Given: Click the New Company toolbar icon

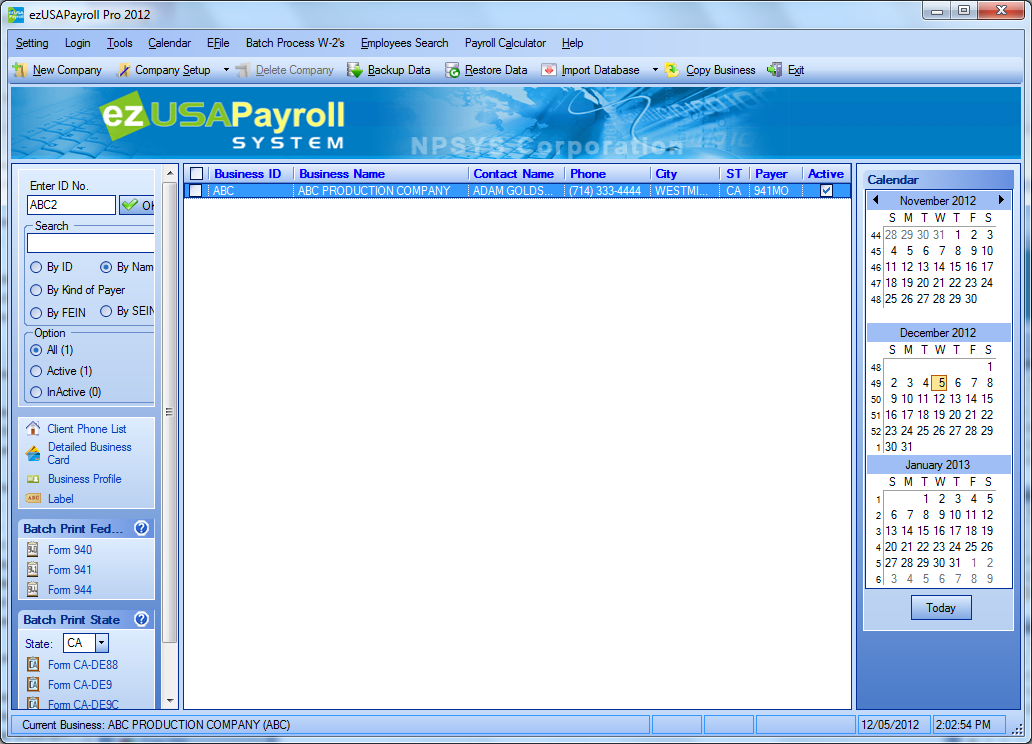Looking at the screenshot, I should point(20,70).
